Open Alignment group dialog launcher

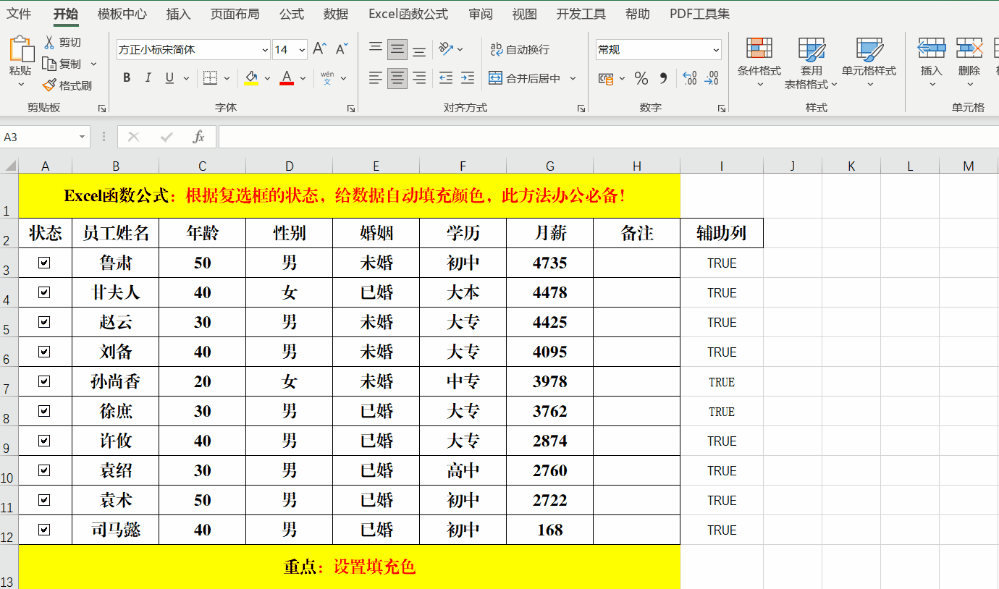point(581,109)
